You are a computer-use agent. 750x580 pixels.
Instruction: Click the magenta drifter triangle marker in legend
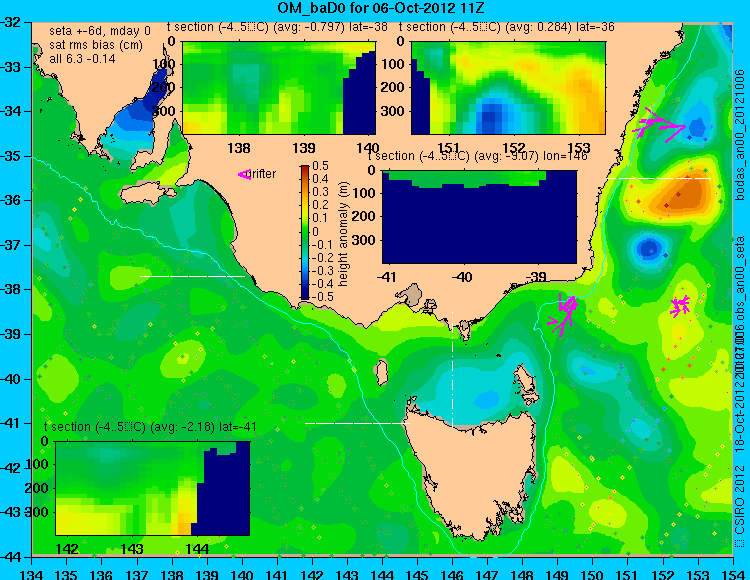pyautogui.click(x=244, y=175)
